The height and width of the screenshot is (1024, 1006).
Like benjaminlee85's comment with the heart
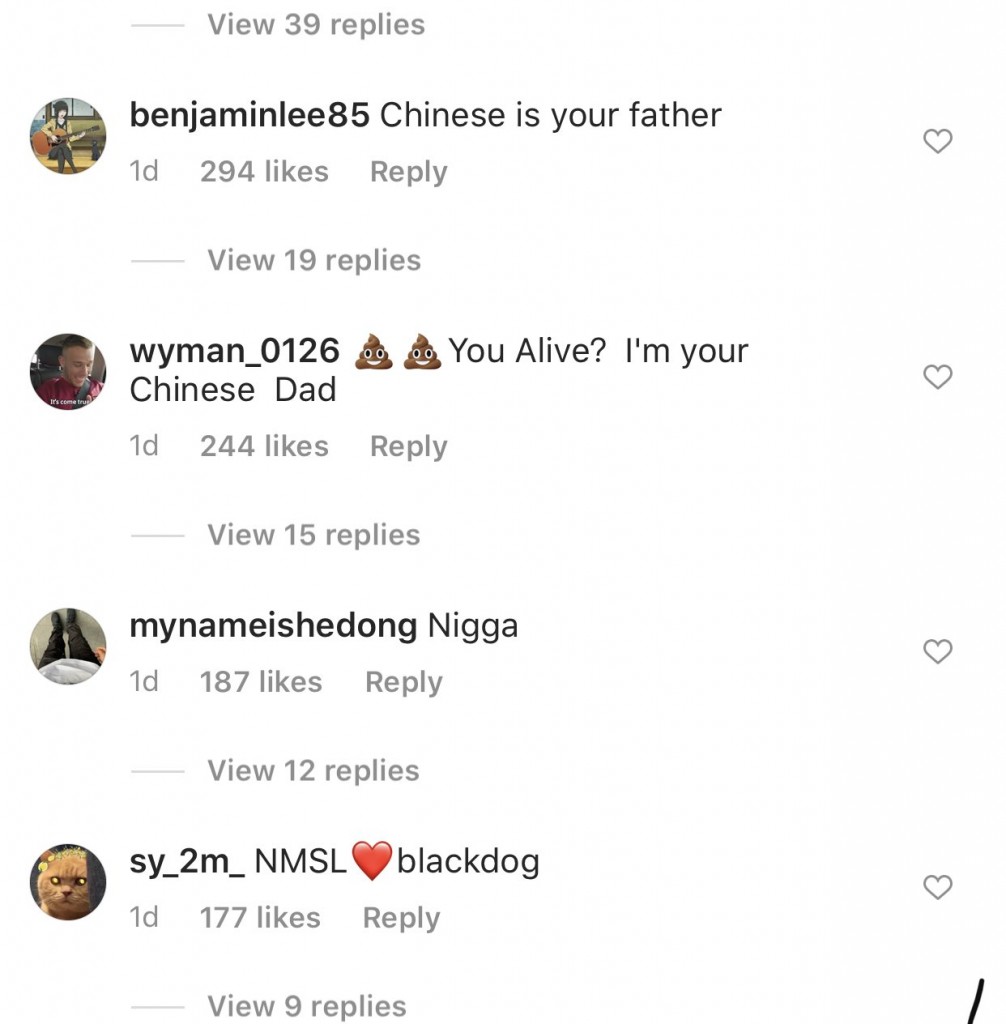point(937,142)
